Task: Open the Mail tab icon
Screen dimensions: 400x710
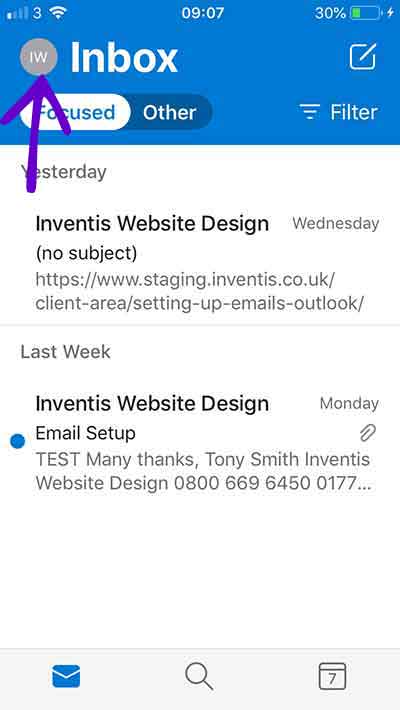Action: click(66, 676)
